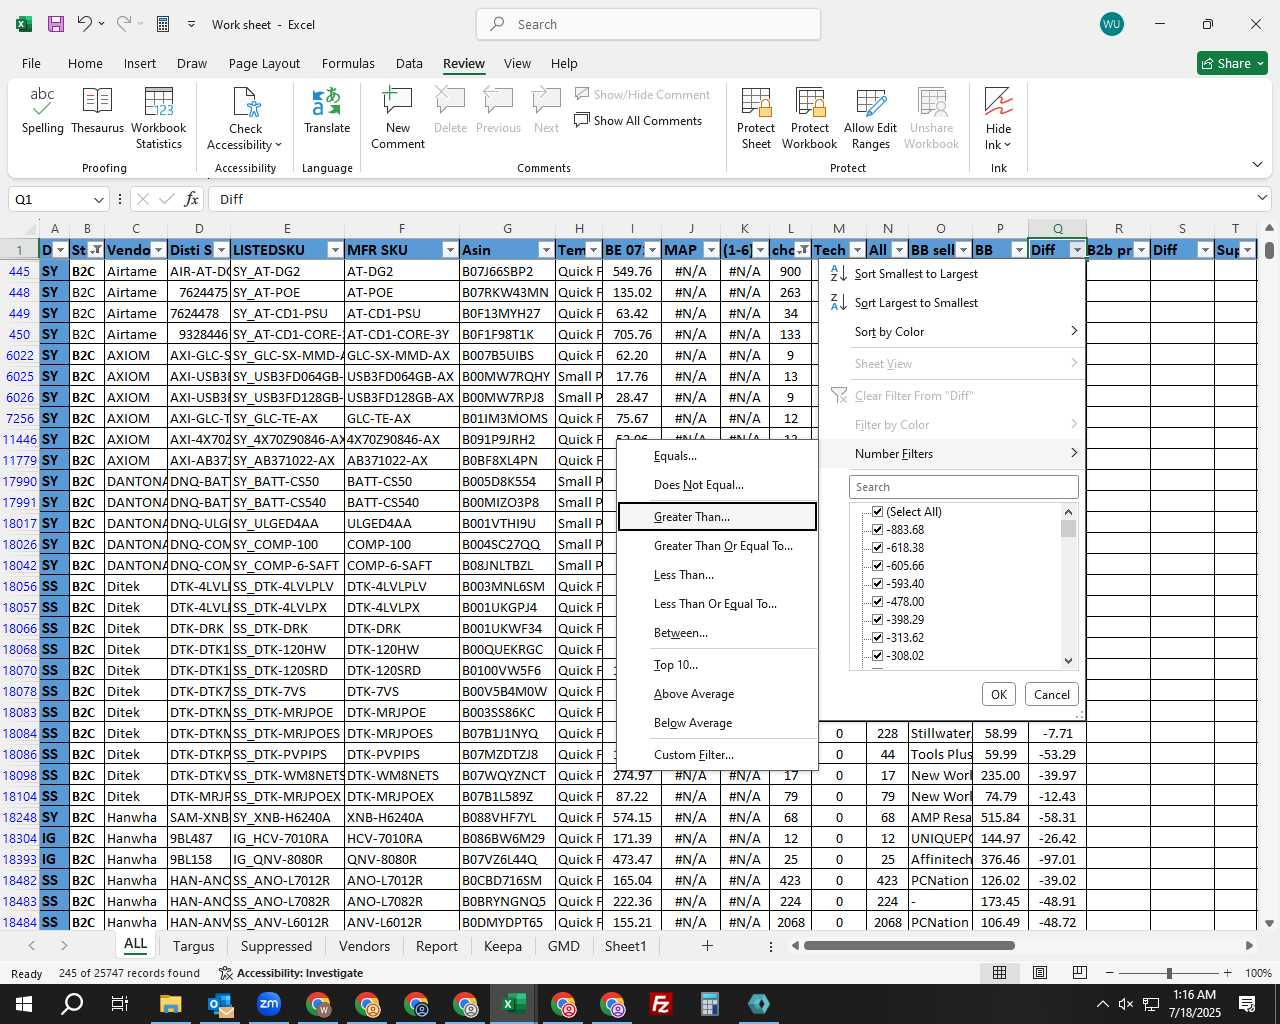This screenshot has width=1280, height=1024.
Task: Click the zoom in plus button
Action: click(1227, 973)
